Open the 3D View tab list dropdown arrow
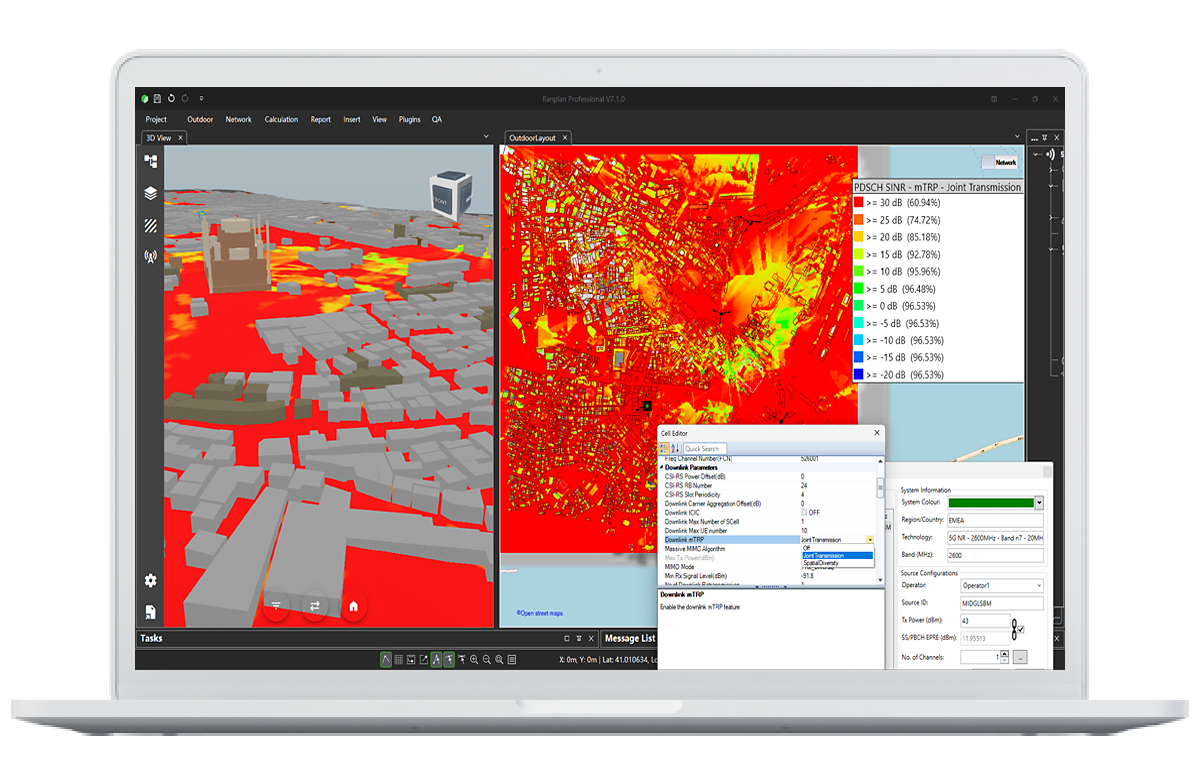Screen dimensions: 1200x783 coord(486,137)
